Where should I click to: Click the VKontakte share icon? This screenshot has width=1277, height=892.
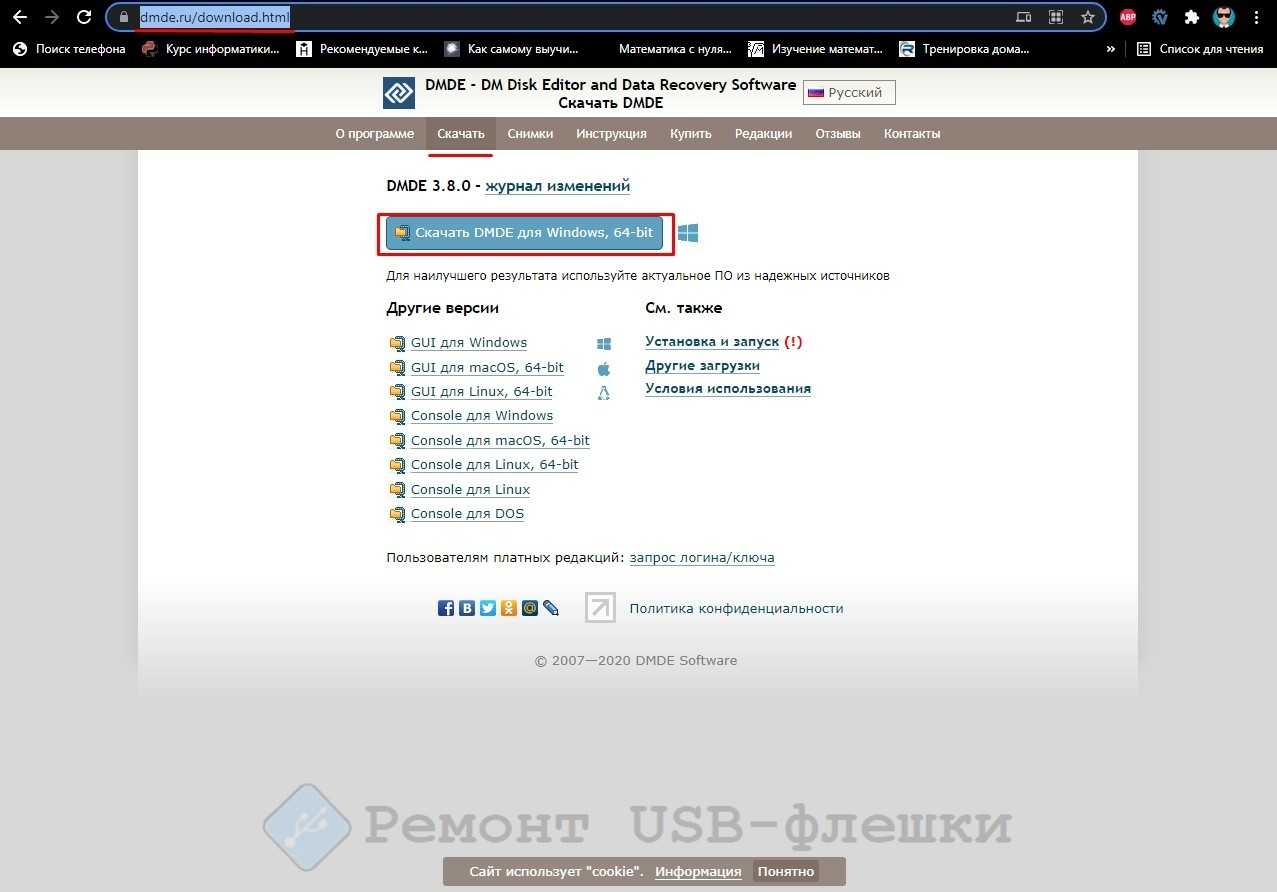click(467, 607)
